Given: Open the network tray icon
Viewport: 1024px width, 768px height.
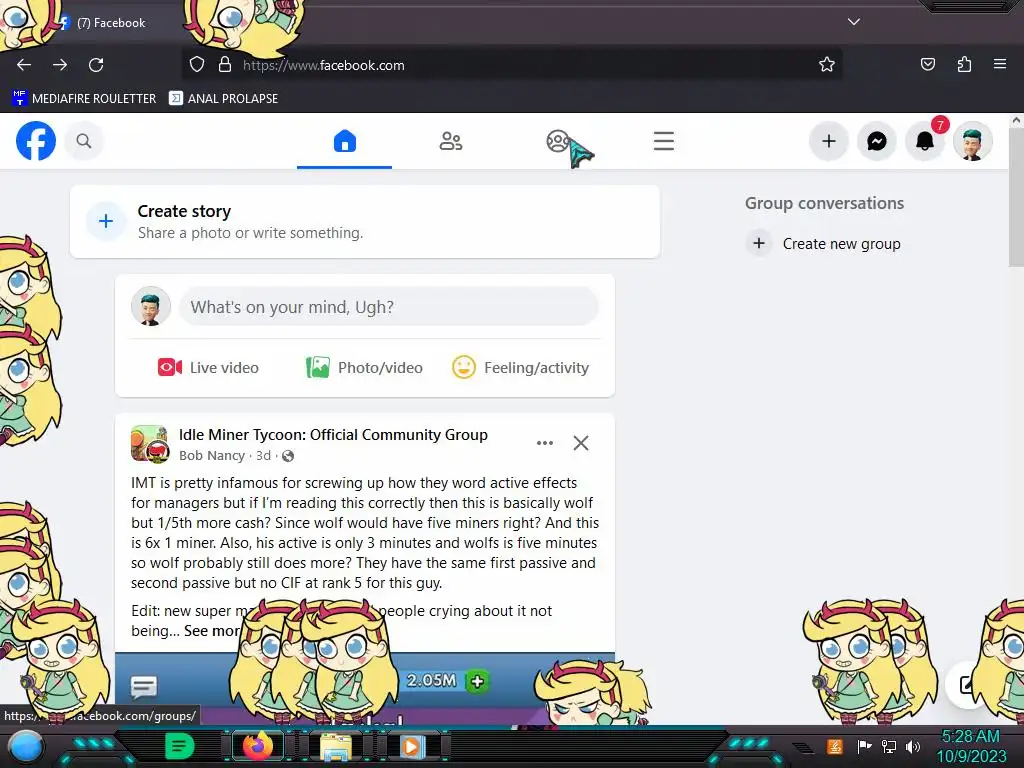Looking at the screenshot, I should (x=889, y=746).
